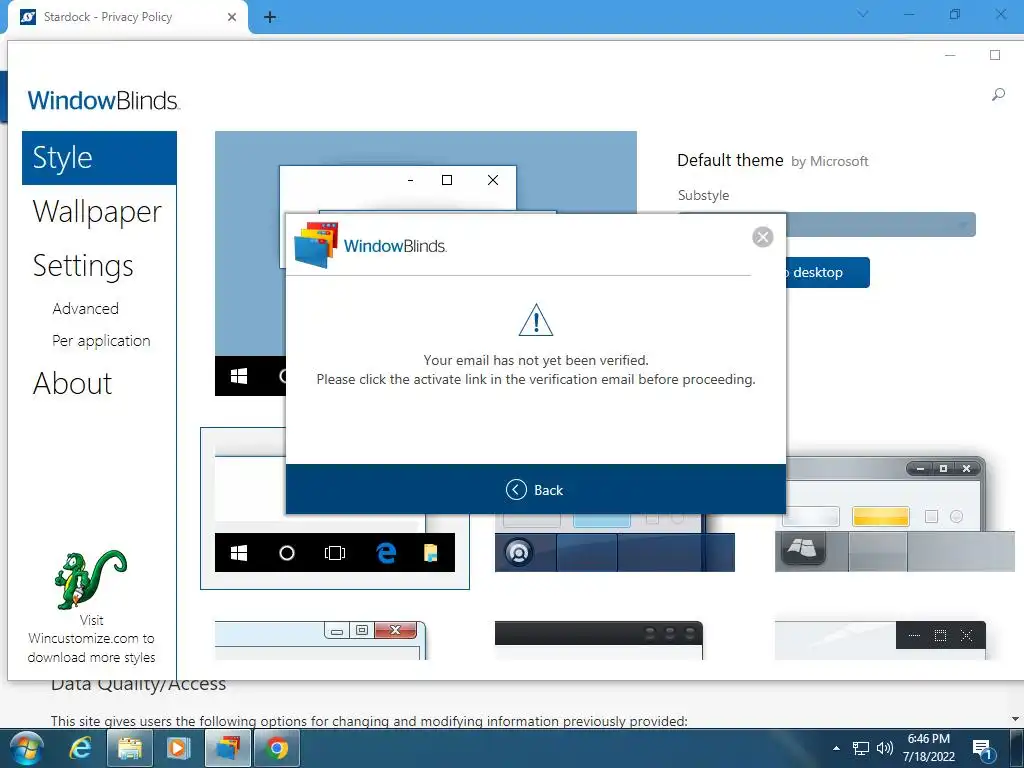
Task: Click the network status tray icon
Action: pyautogui.click(x=861, y=748)
